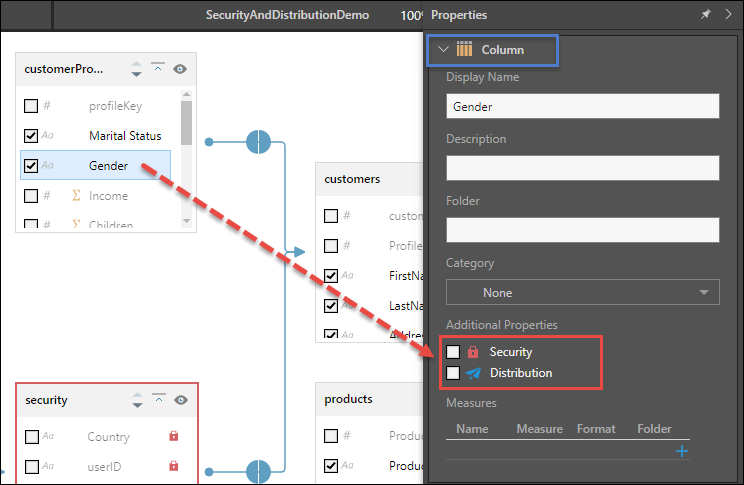Click the add measure plus icon
Image resolution: width=744 pixels, height=485 pixels.
tap(682, 451)
